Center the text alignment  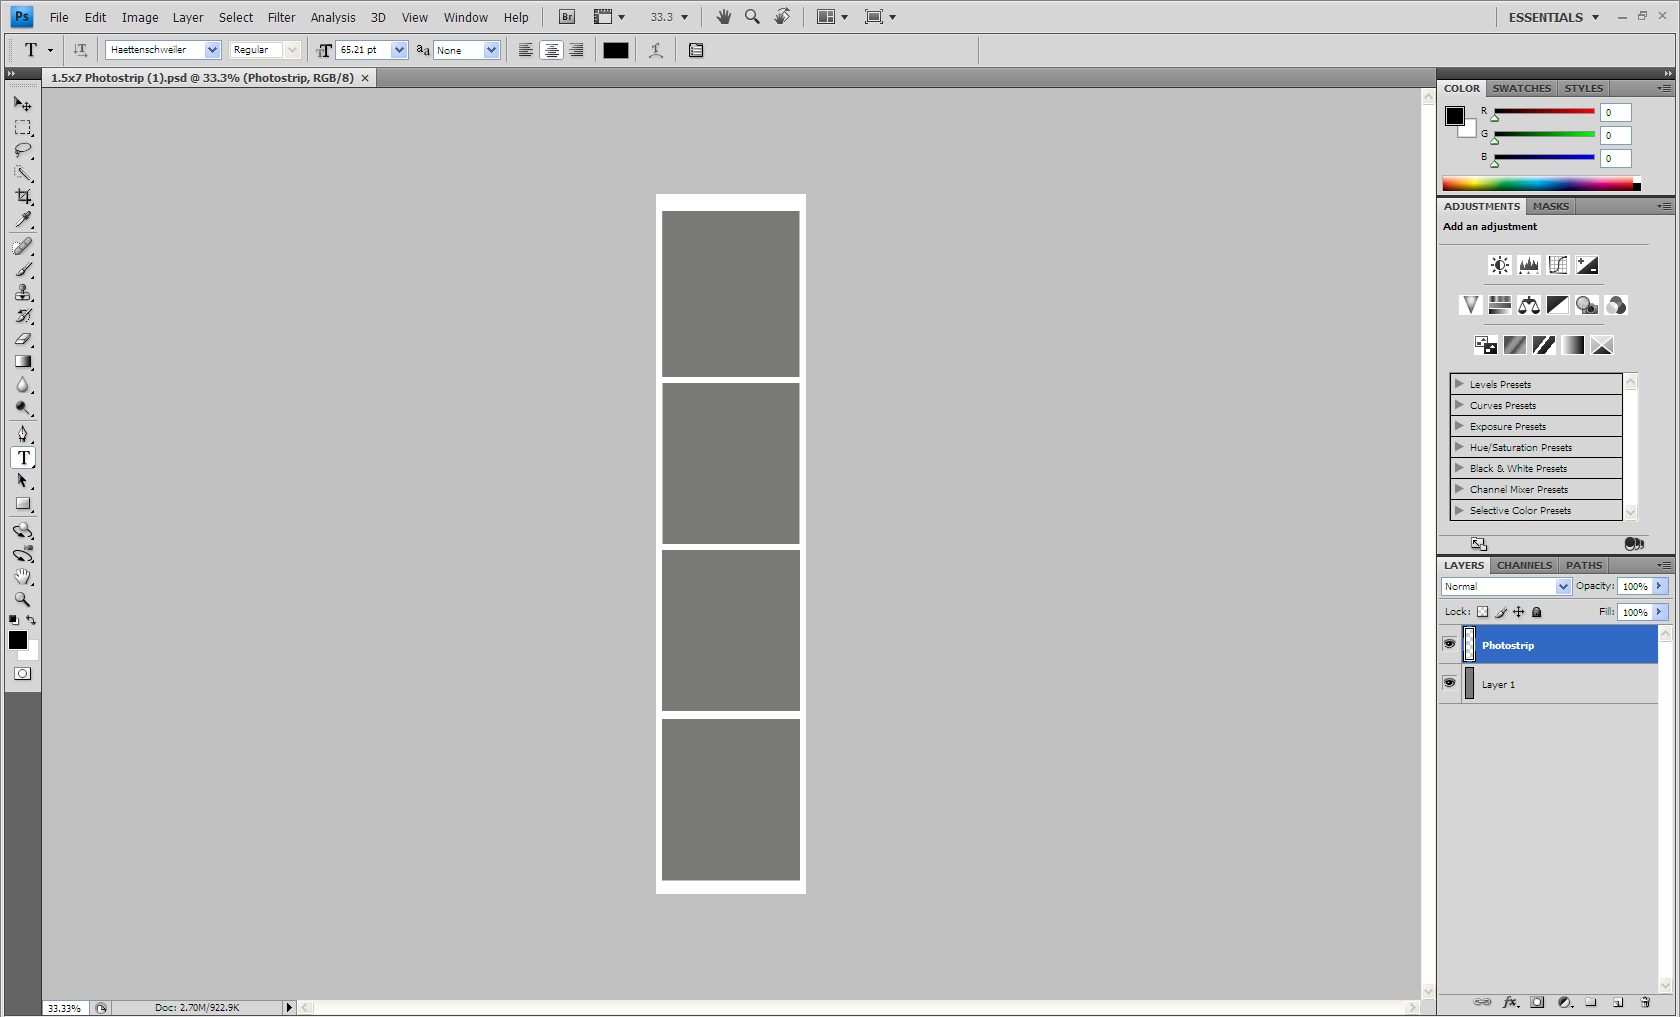pyautogui.click(x=551, y=50)
